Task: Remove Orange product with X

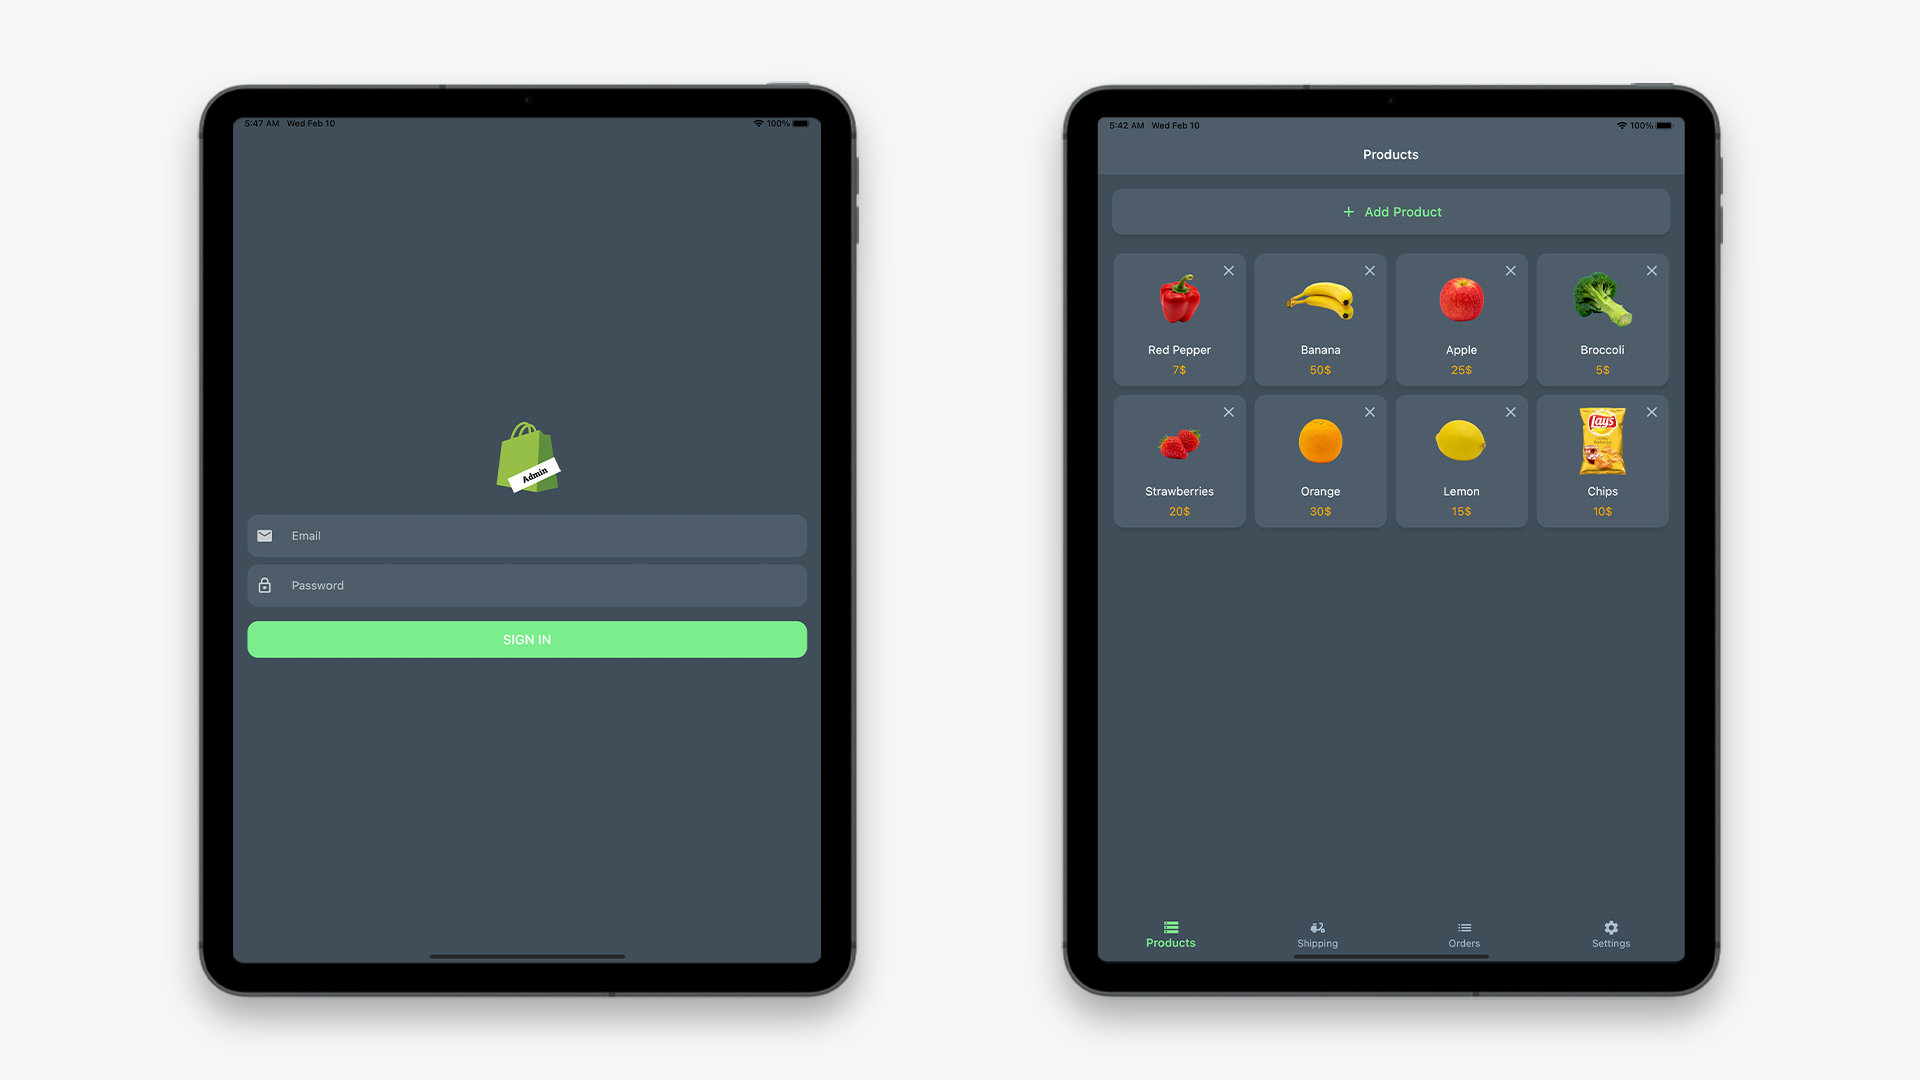Action: click(1369, 410)
